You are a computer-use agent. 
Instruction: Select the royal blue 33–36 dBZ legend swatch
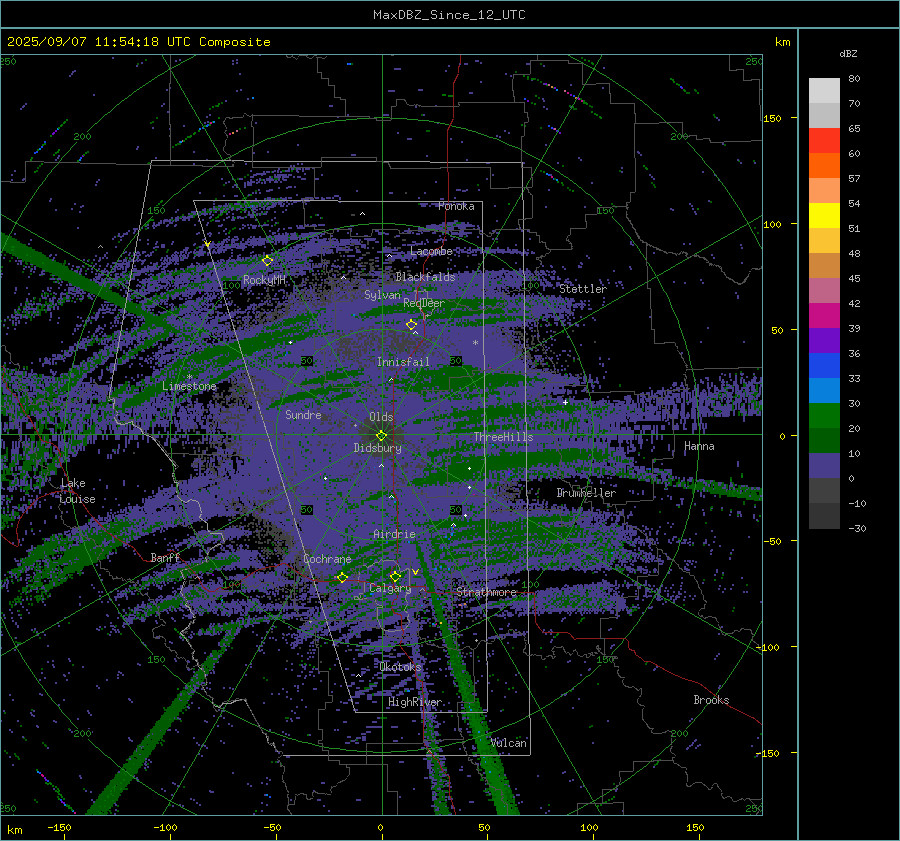(824, 366)
